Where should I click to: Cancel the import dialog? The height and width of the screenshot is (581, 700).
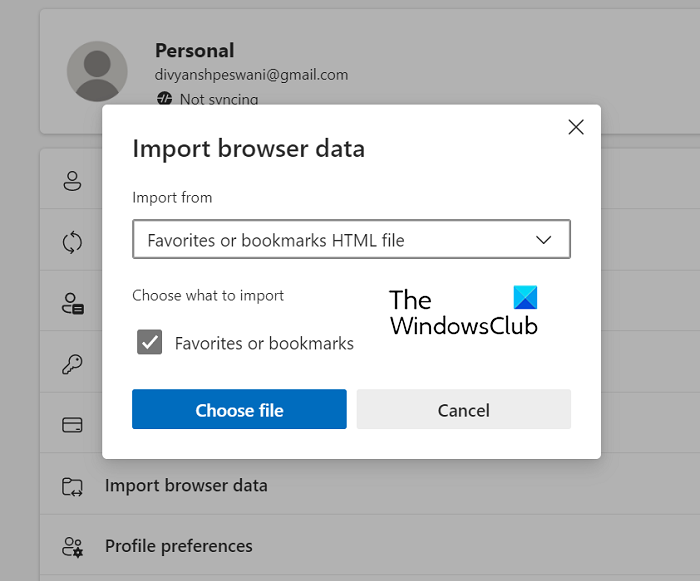click(x=463, y=410)
